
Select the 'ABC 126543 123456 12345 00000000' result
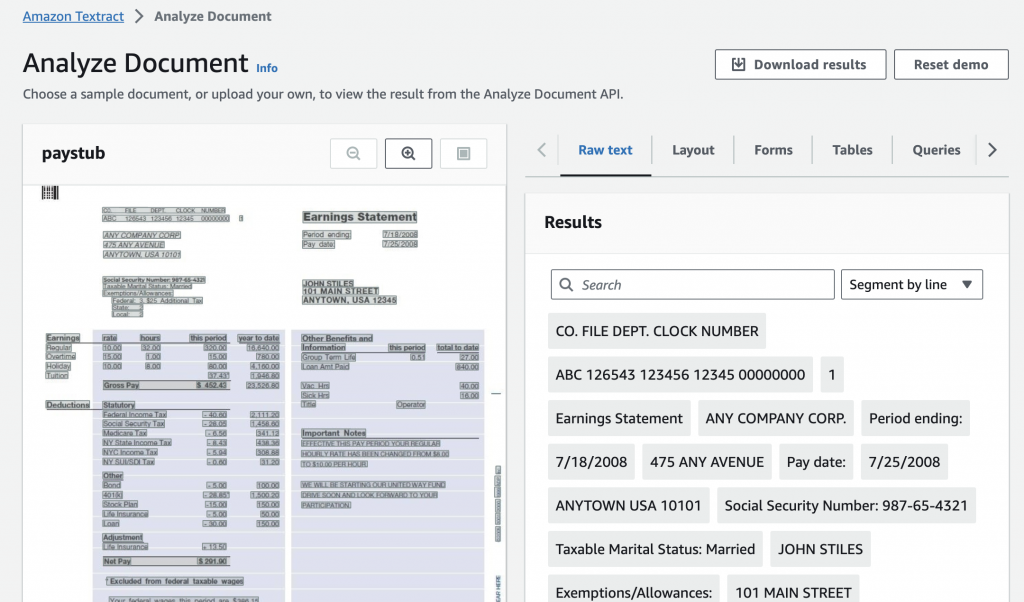point(680,375)
